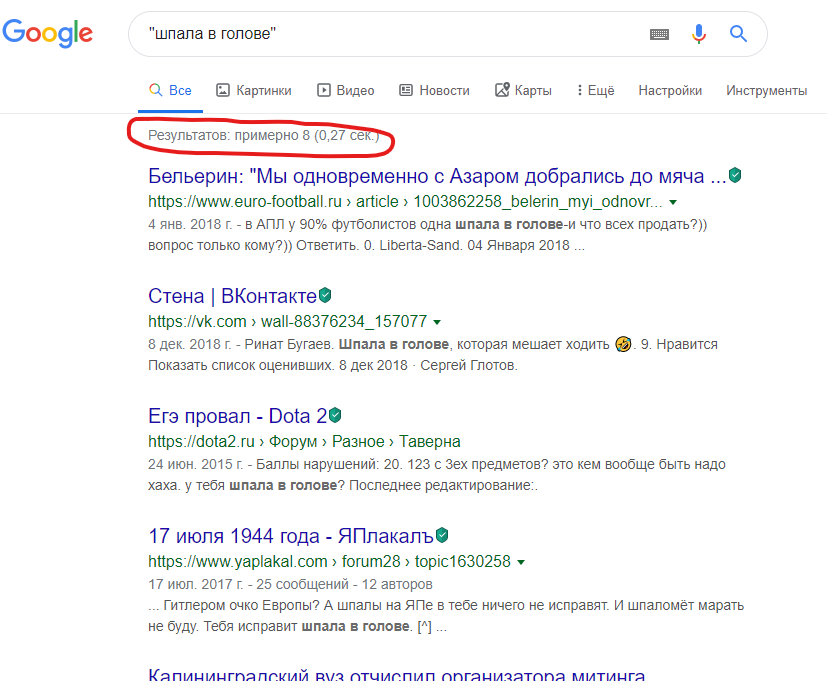Screen dimensions: 827x681
Task: Expand dropdown arrow after yaplakal.com URL
Action: click(522, 561)
